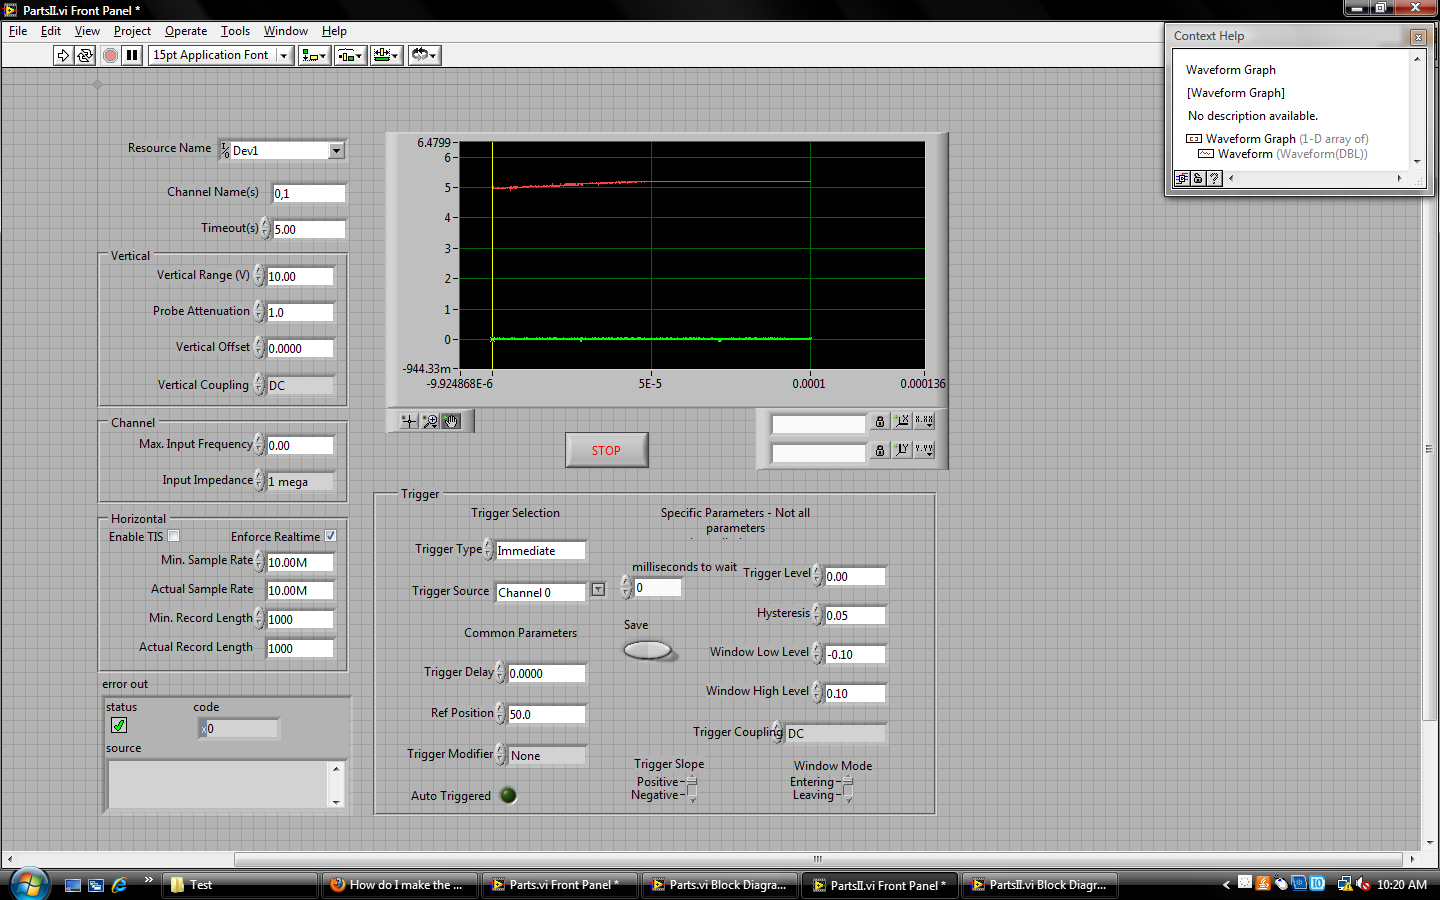Viewport: 1440px width, 900px height.
Task: Click Show Optional Terminals icon in Context Help
Action: [x=1182, y=179]
